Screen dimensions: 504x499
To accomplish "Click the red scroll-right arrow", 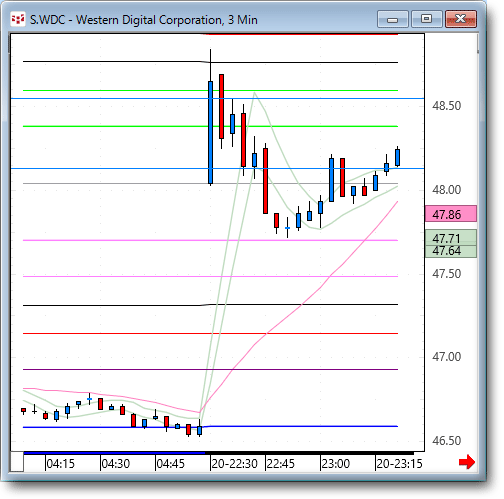I will [467, 462].
